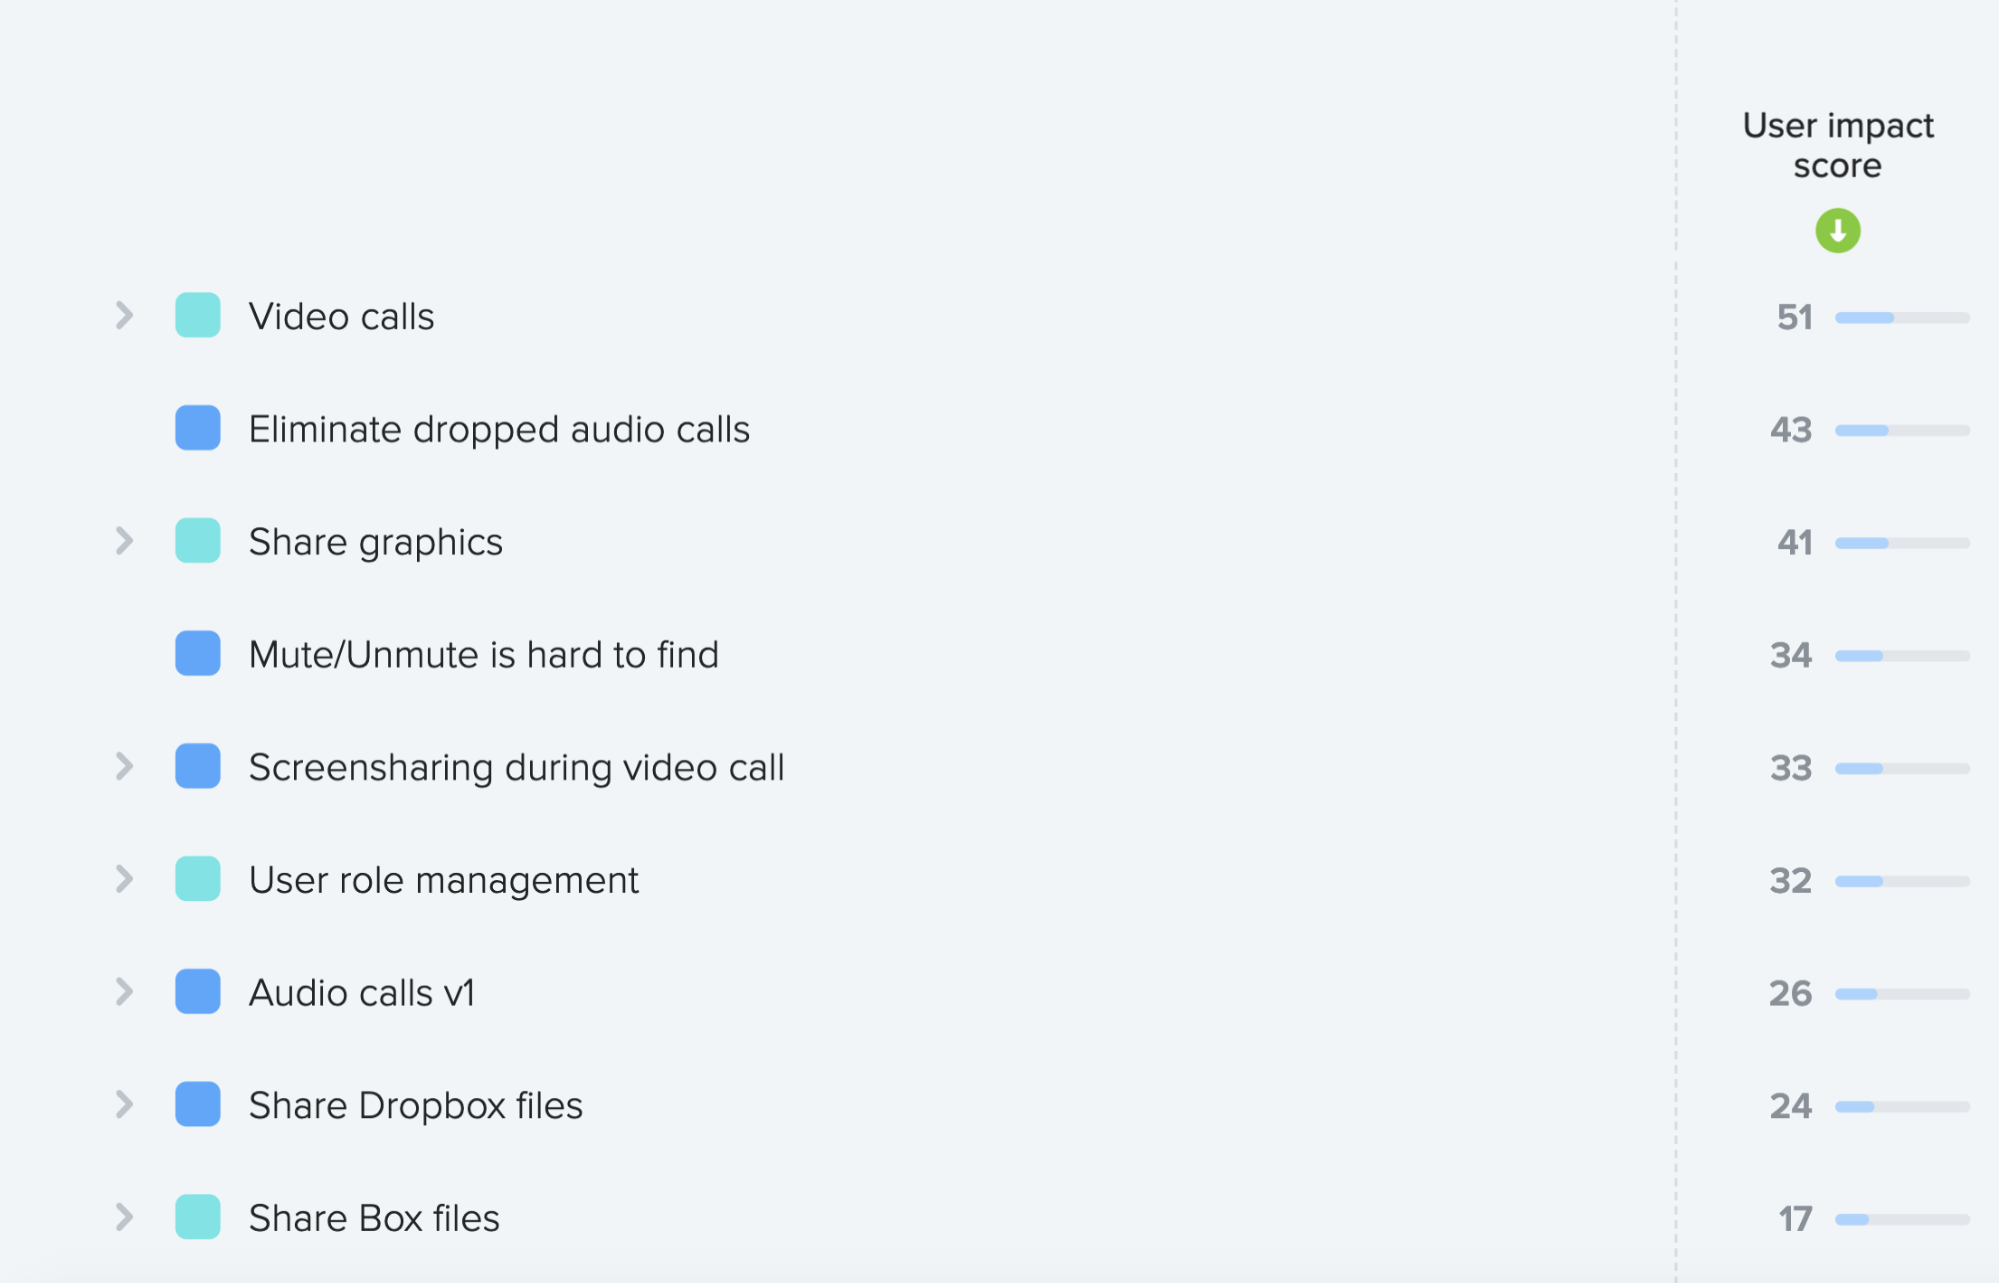Click the blue square beside Eliminate dropped audio calls
The height and width of the screenshot is (1283, 1999).
pyautogui.click(x=198, y=428)
